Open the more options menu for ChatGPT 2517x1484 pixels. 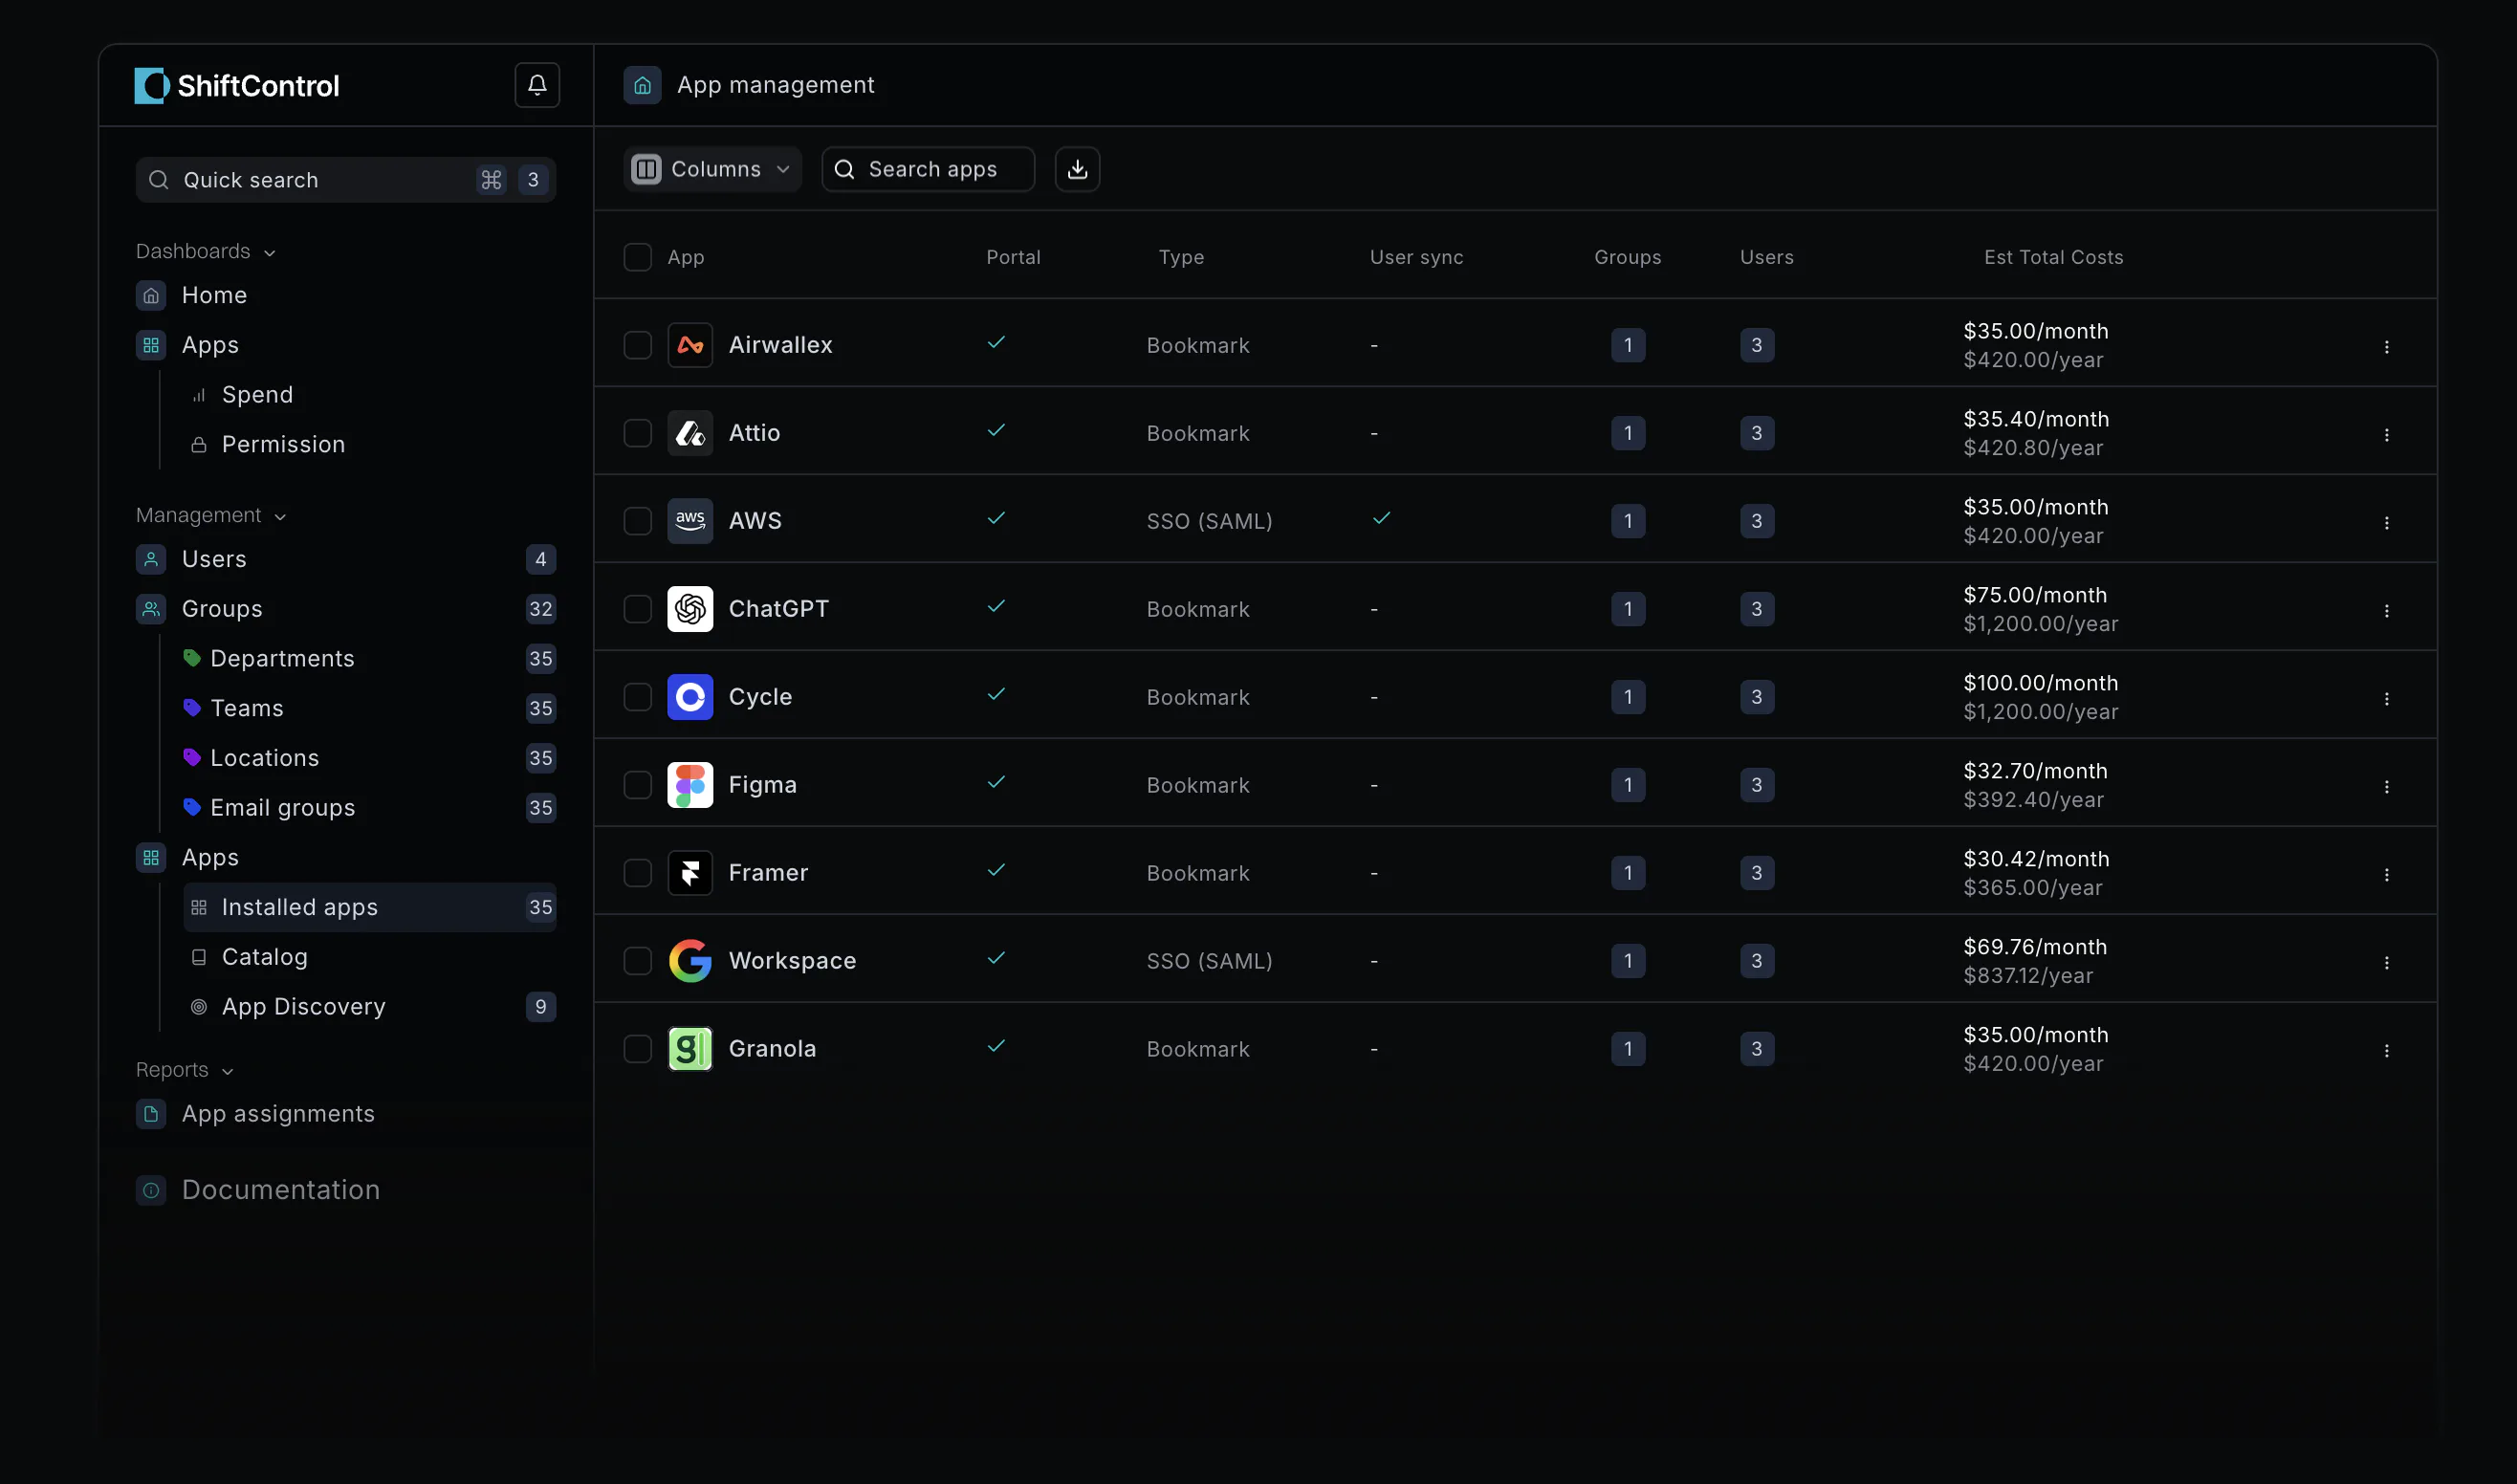pos(2386,611)
